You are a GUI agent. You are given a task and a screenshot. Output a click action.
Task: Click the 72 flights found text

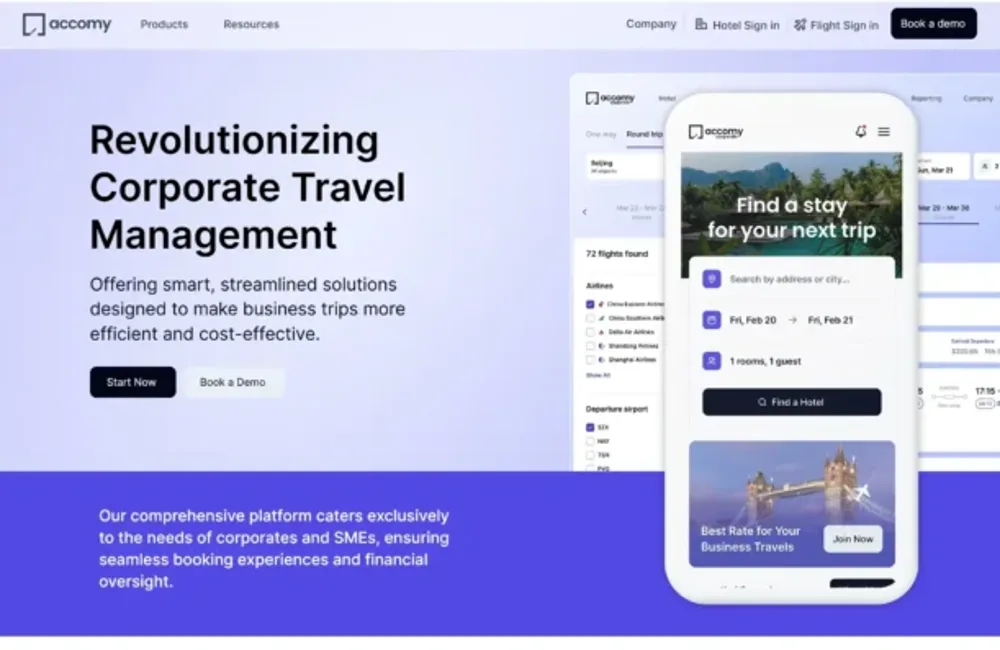(x=617, y=254)
